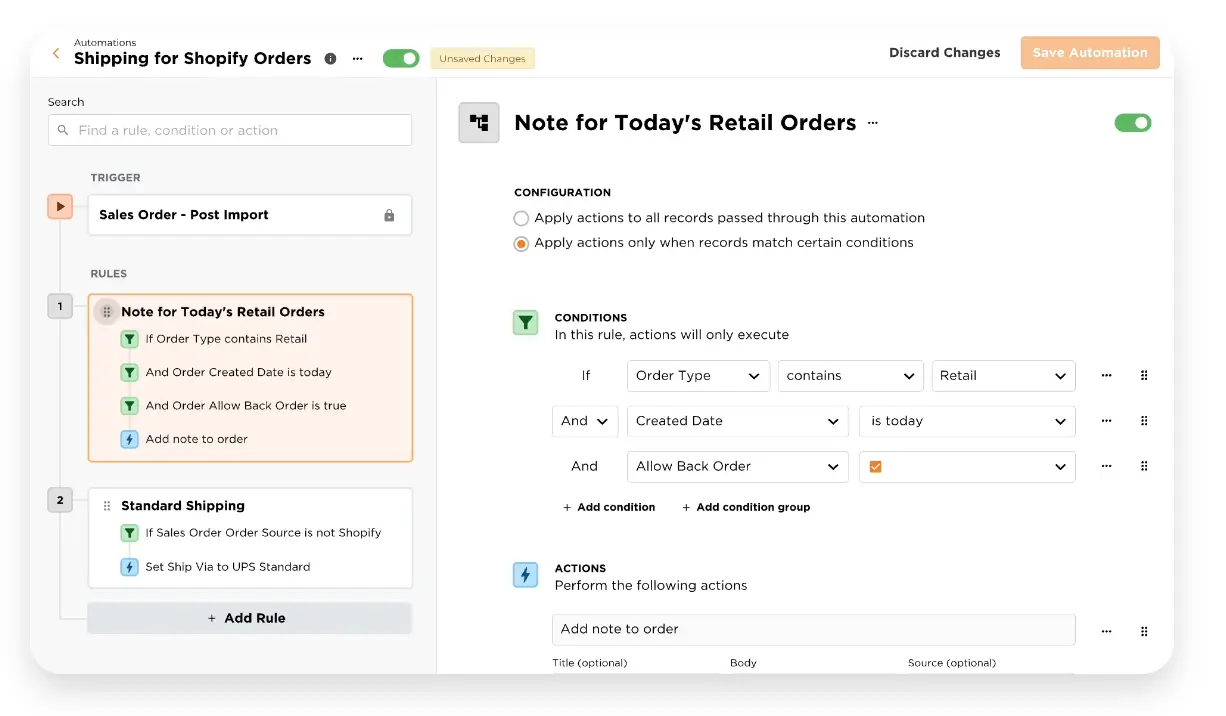
Task: Toggle the Note for Today's Retail Orders rule switch
Action: click(x=1133, y=123)
